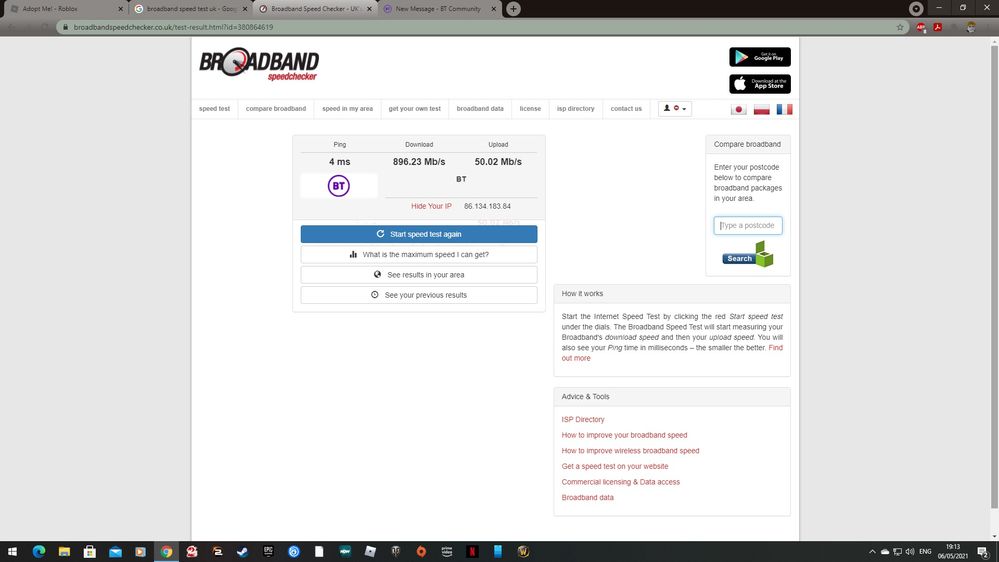Click the purple BT provider logo
This screenshot has width=999, height=562.
click(339, 186)
